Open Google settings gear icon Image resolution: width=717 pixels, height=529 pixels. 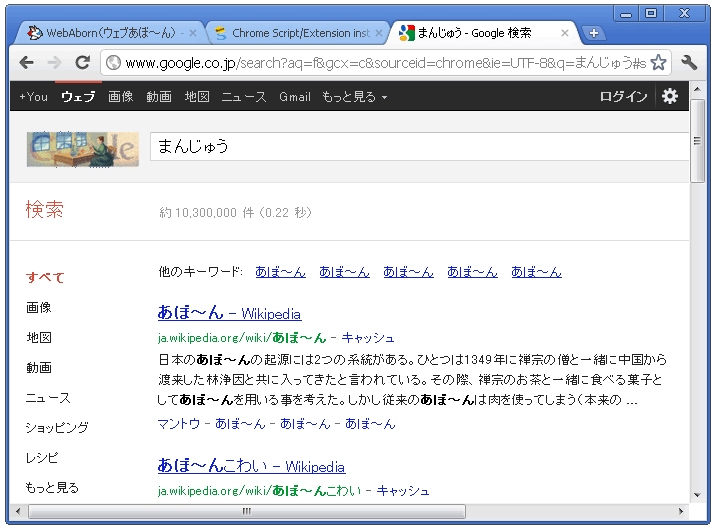(670, 96)
